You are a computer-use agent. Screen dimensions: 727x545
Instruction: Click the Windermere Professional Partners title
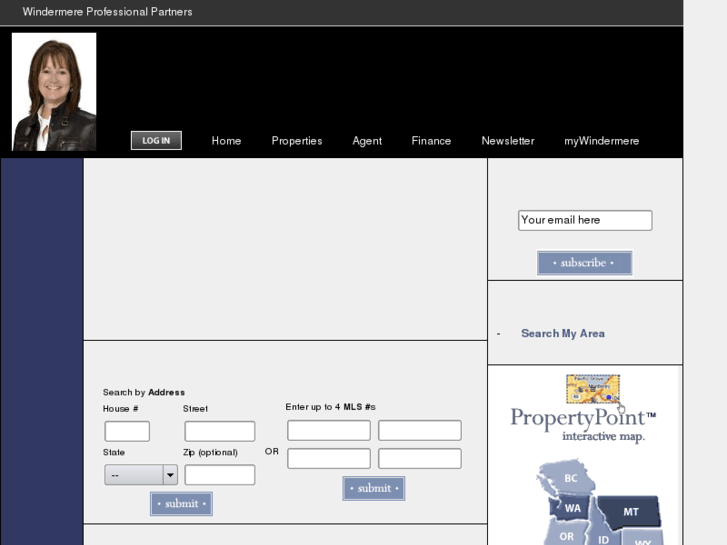point(107,12)
